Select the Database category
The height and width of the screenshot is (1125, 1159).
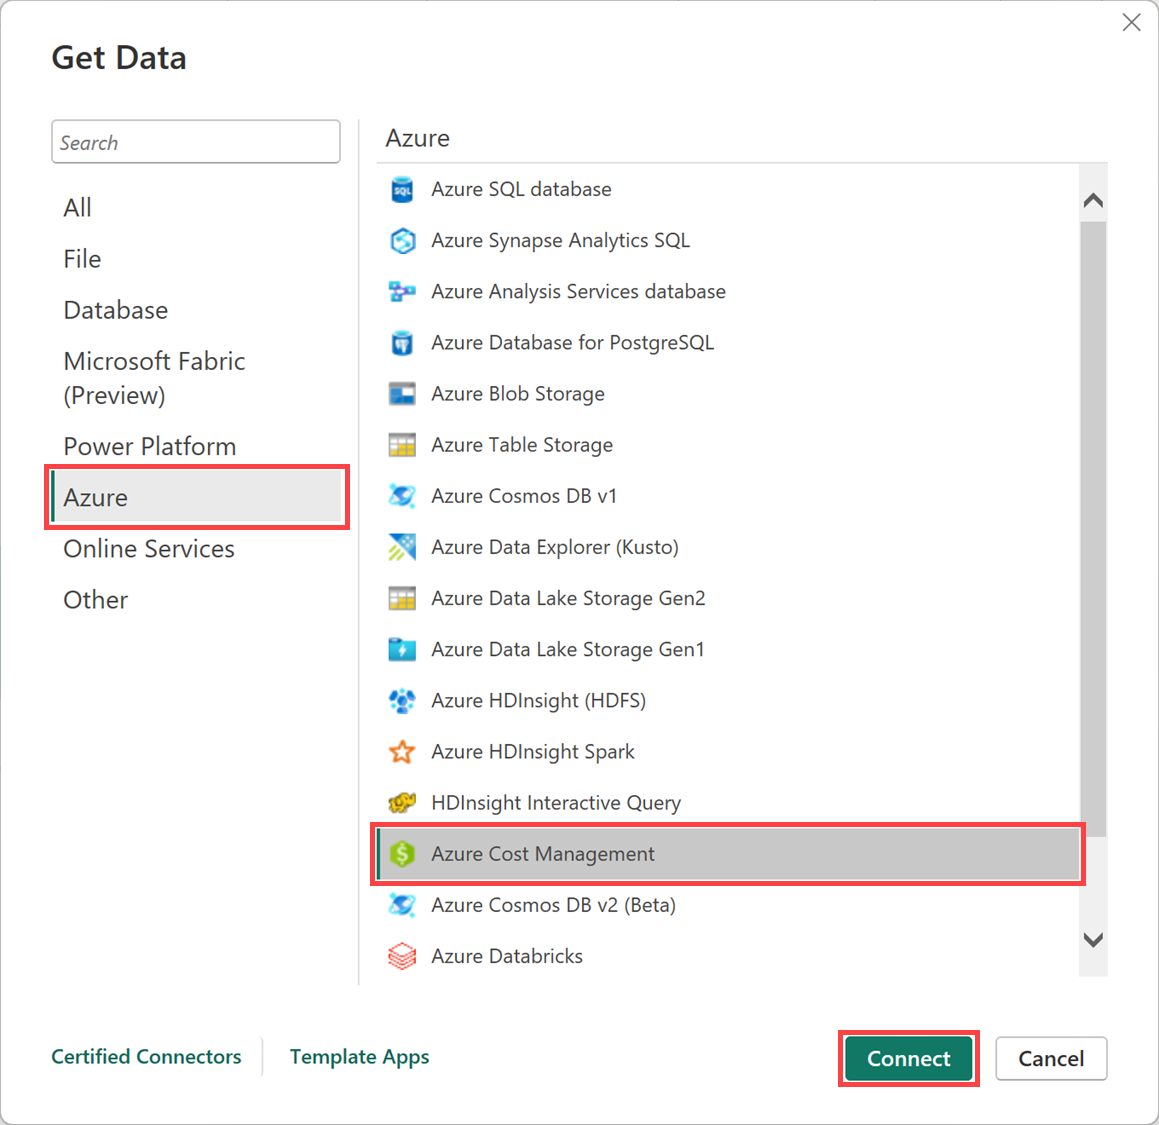(116, 310)
